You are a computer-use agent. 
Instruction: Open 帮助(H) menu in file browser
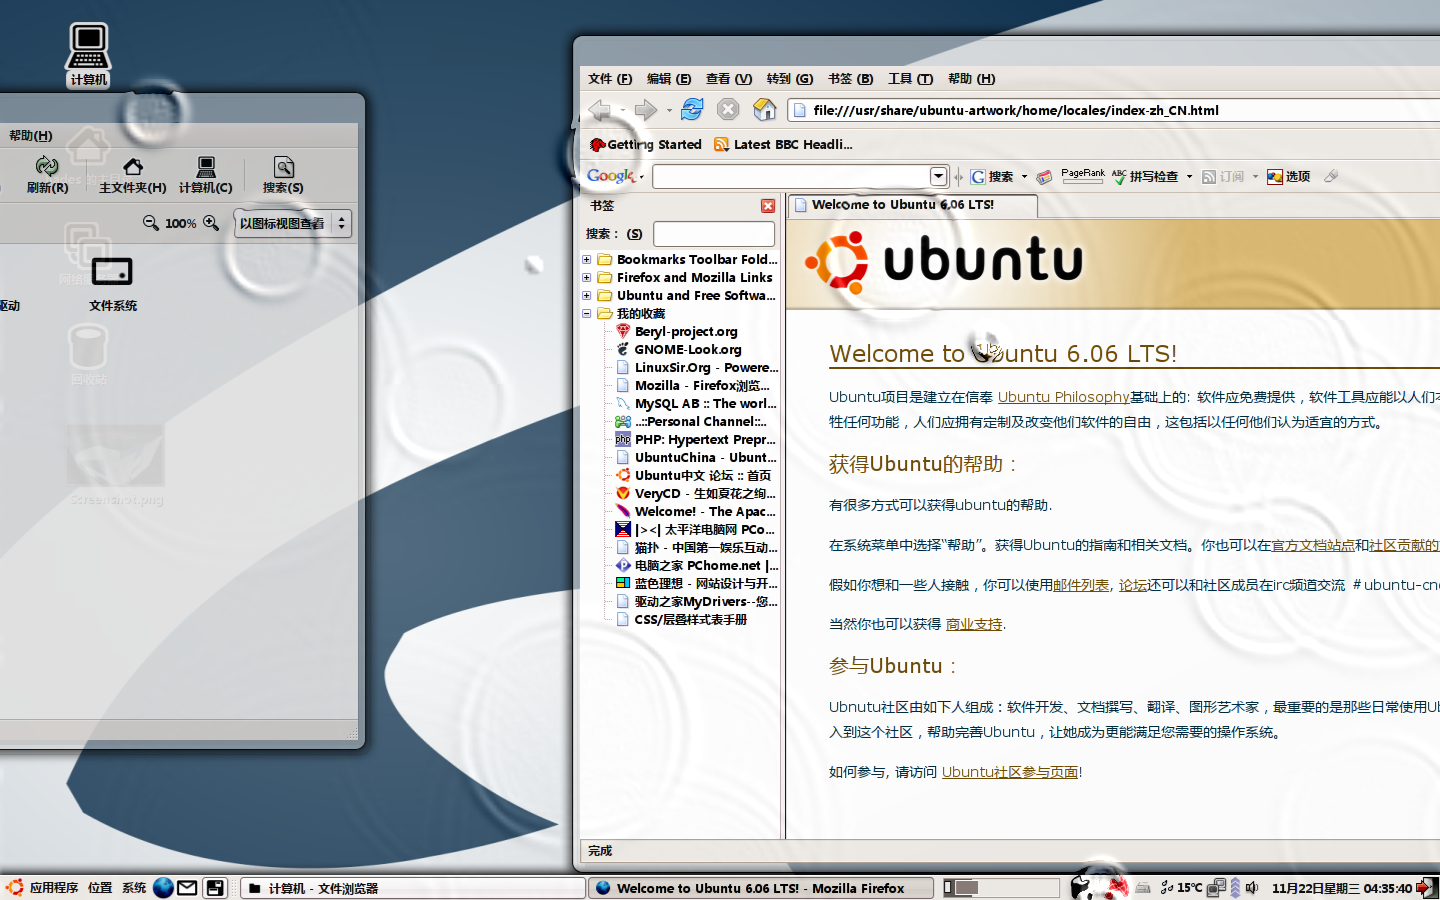30,136
